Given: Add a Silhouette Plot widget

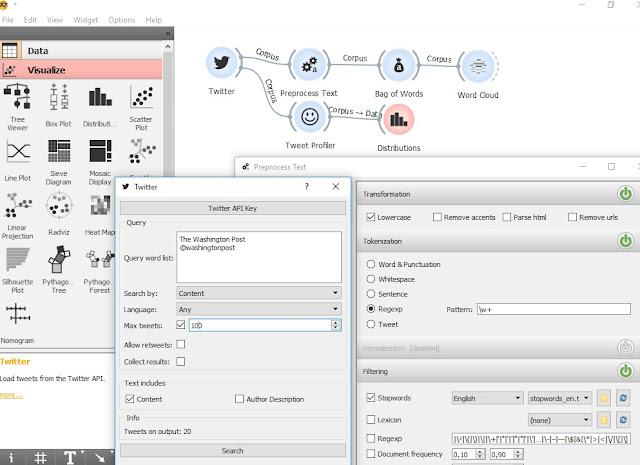Looking at the screenshot, I should tap(17, 271).
